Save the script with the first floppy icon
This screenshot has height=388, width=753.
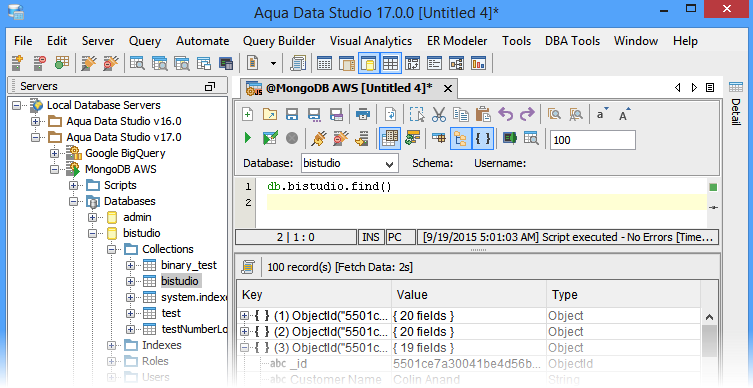(x=291, y=114)
